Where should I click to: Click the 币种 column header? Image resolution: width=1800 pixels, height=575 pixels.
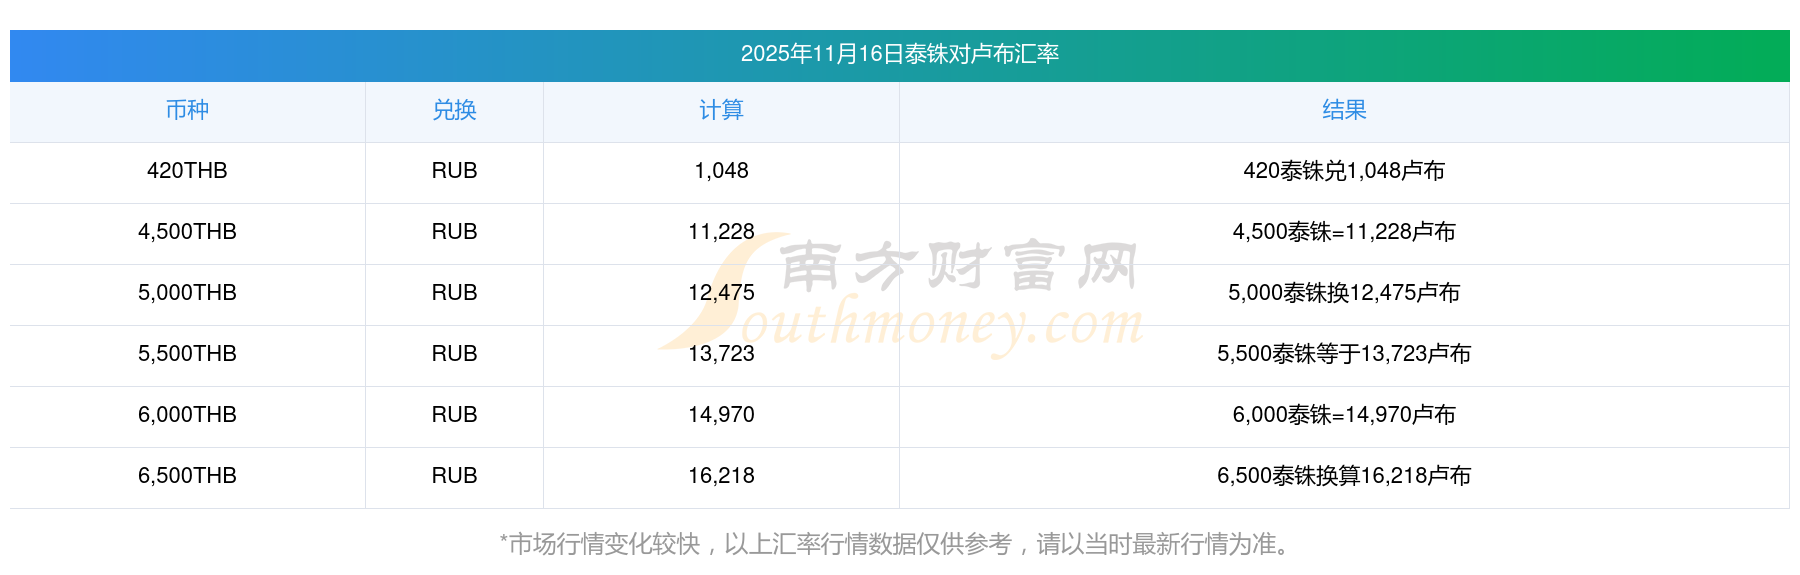point(187,110)
